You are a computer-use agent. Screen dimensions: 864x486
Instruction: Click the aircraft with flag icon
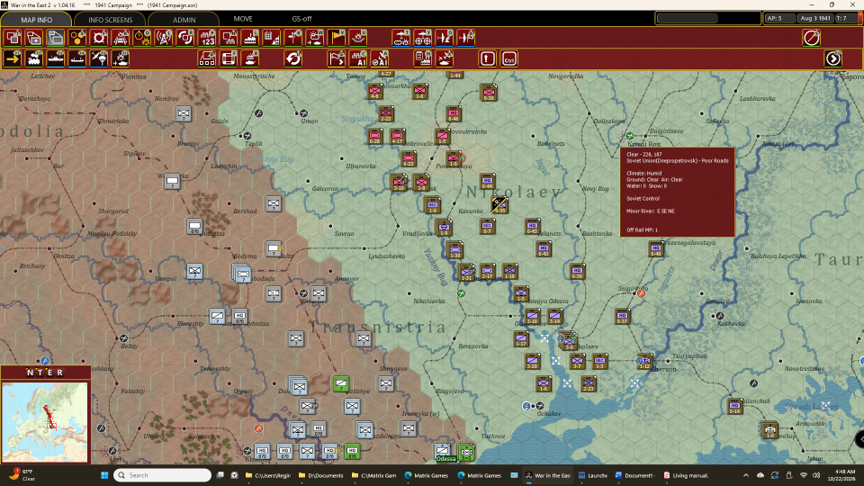[x=466, y=38]
